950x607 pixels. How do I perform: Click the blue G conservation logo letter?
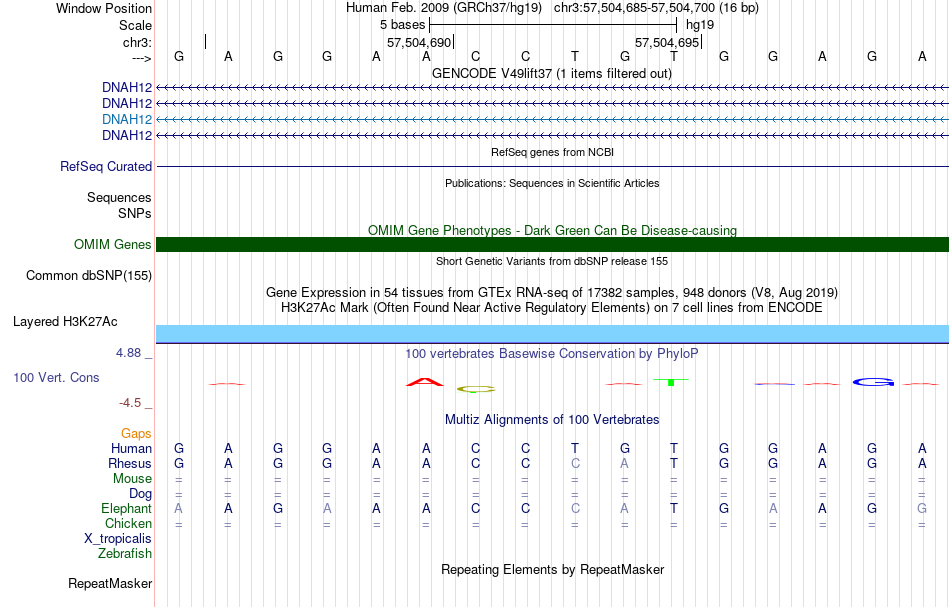click(x=873, y=382)
